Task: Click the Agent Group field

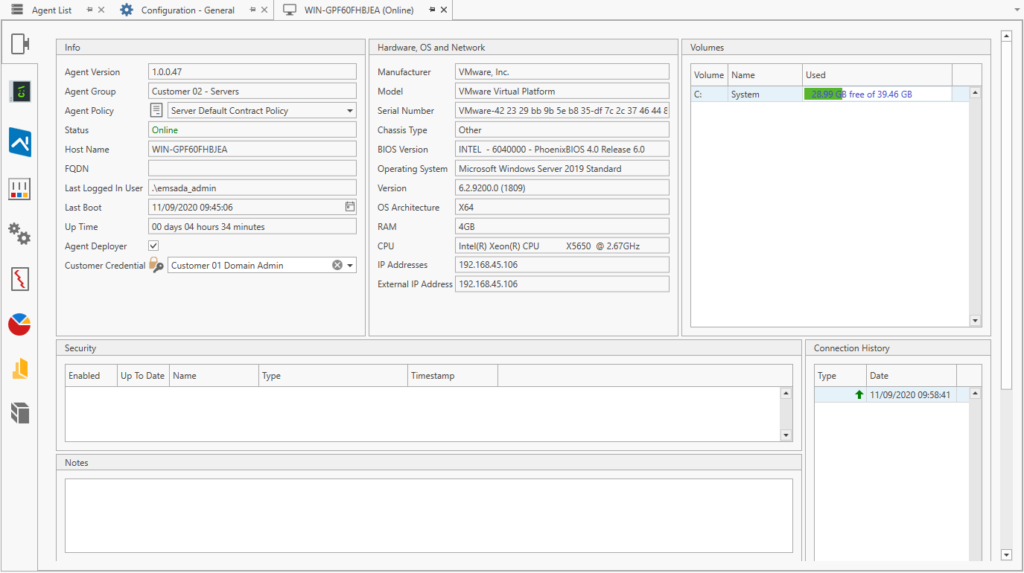Action: [x=252, y=91]
